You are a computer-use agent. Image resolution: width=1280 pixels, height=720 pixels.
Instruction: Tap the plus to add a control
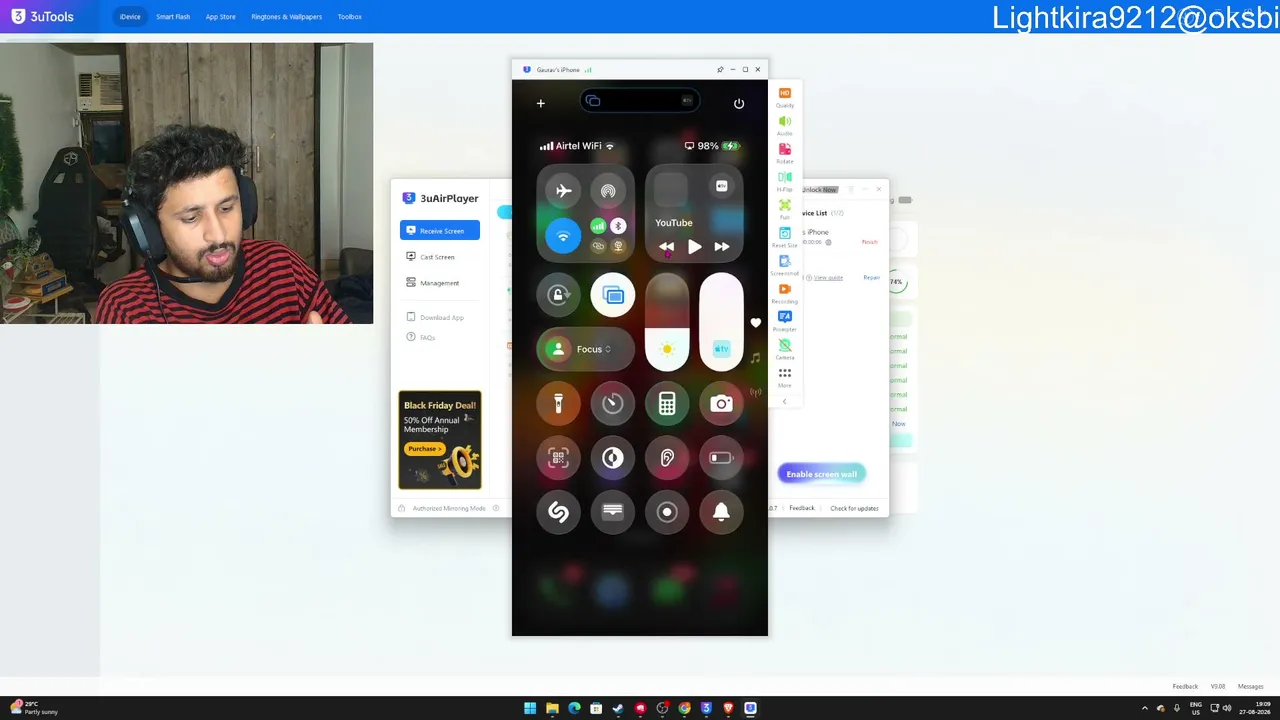(x=541, y=103)
